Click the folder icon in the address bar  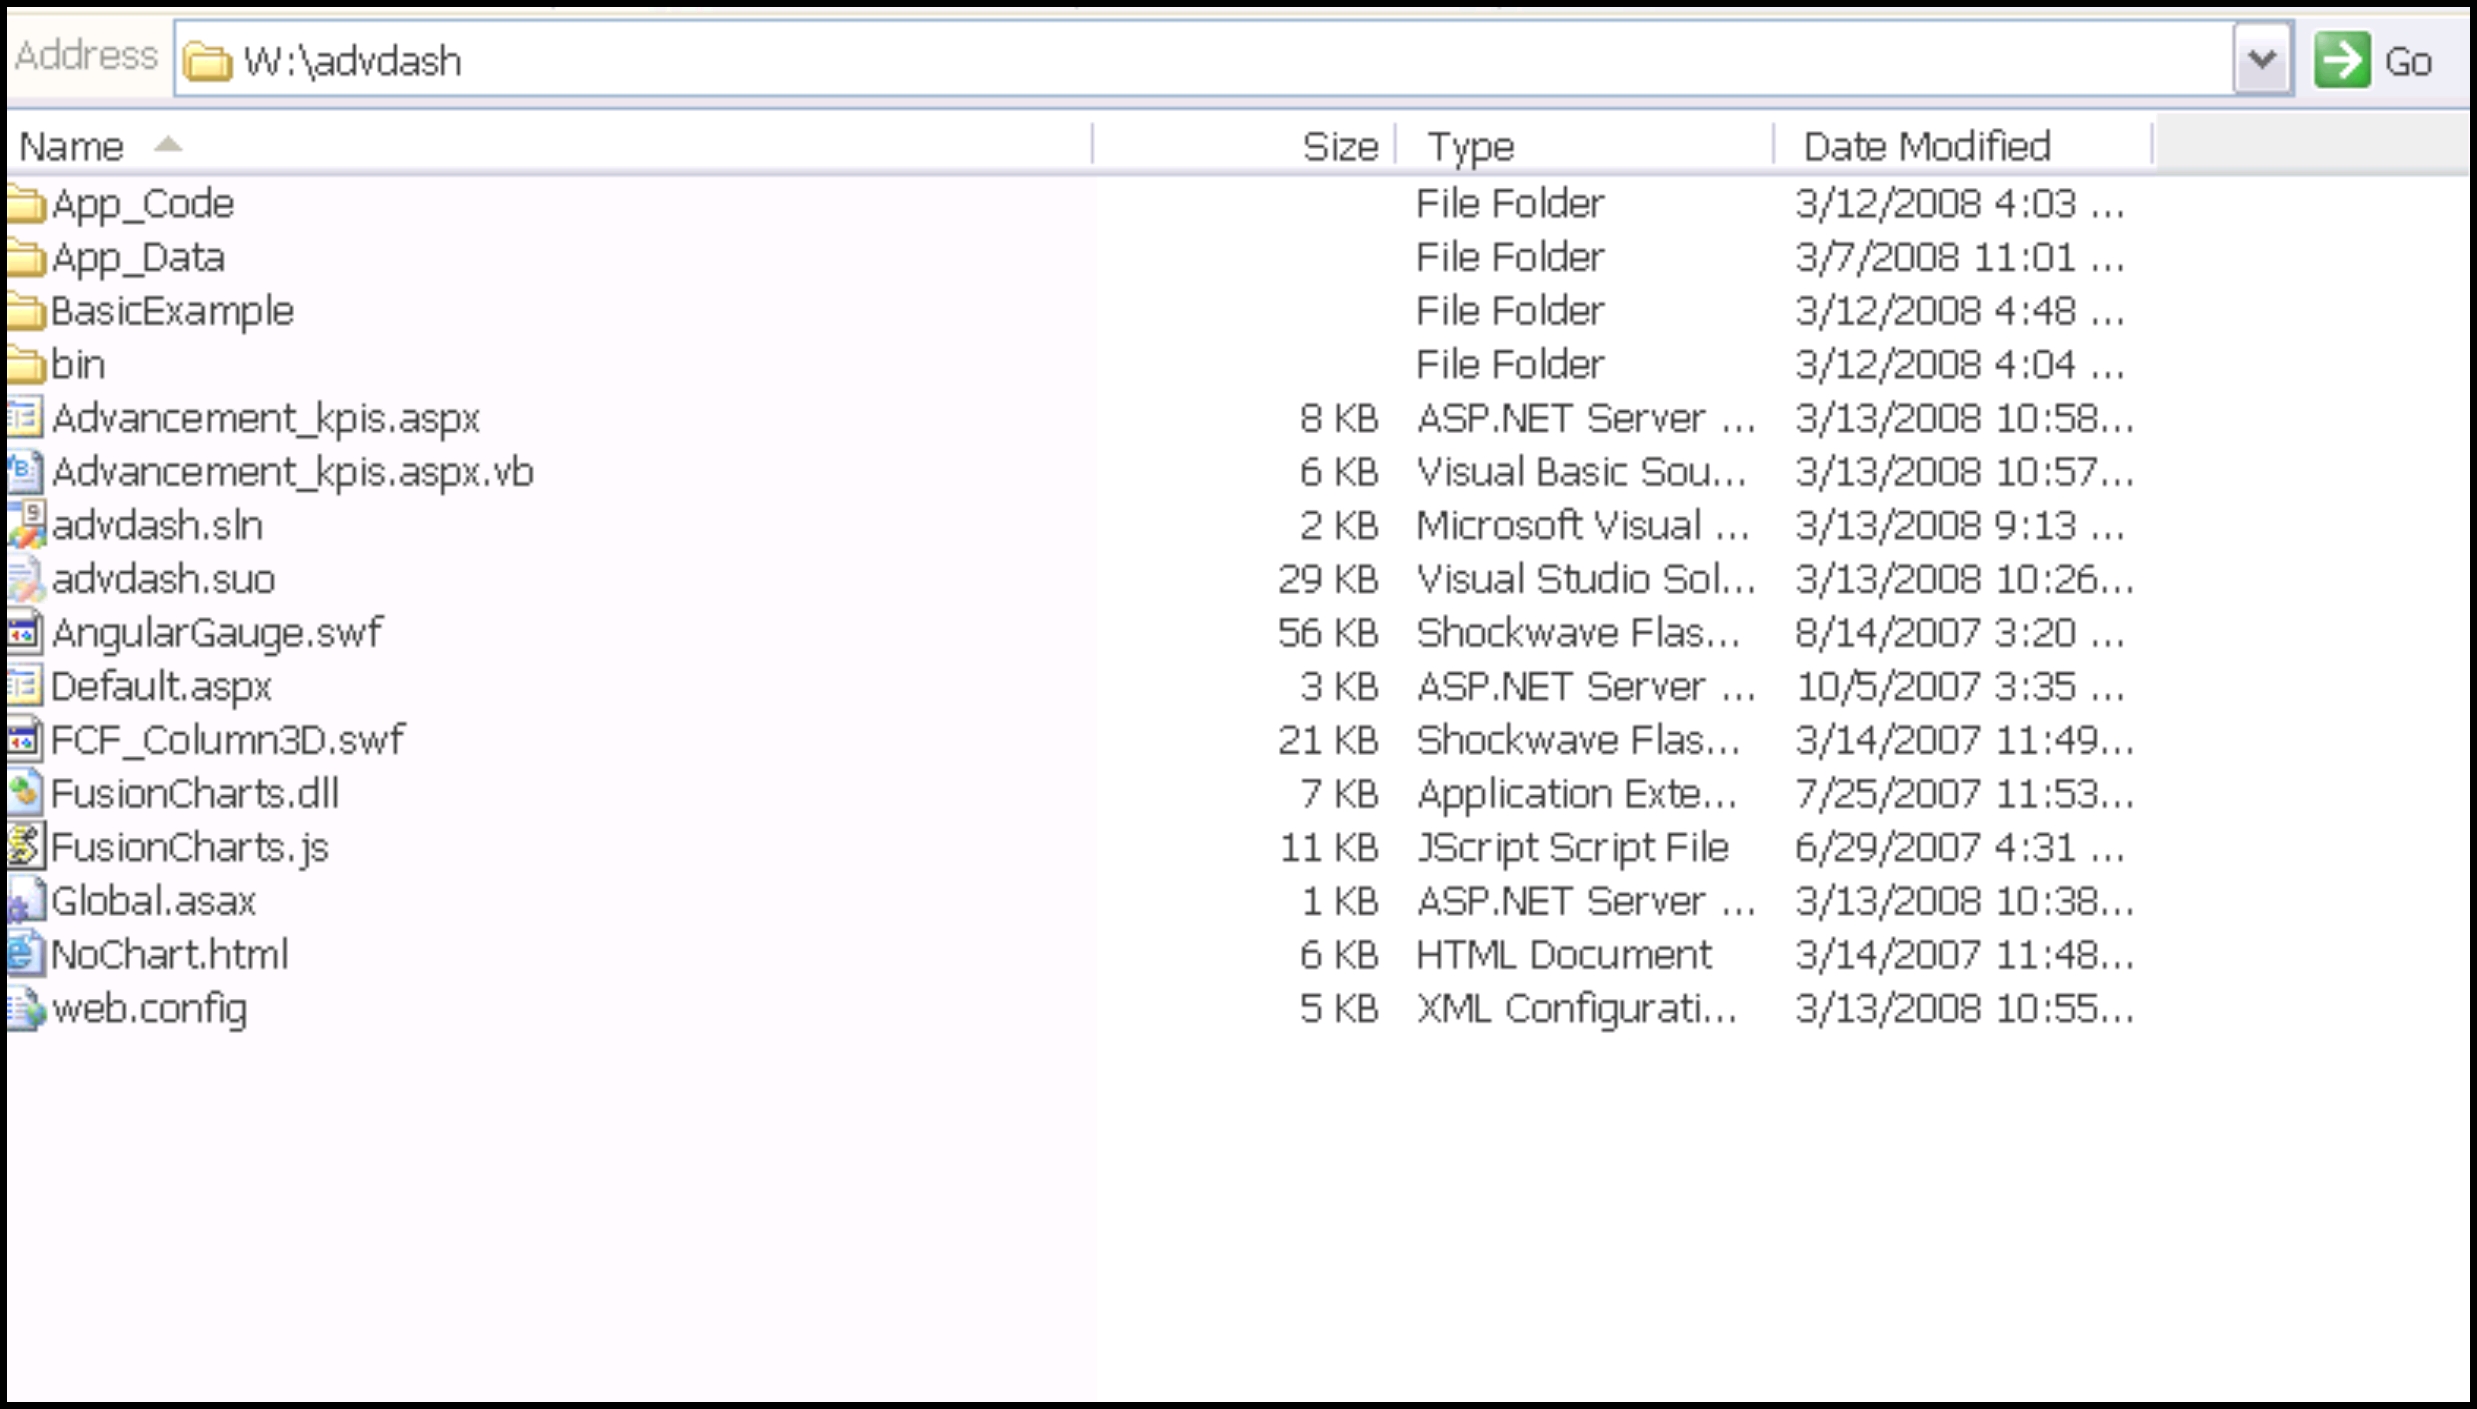tap(207, 61)
